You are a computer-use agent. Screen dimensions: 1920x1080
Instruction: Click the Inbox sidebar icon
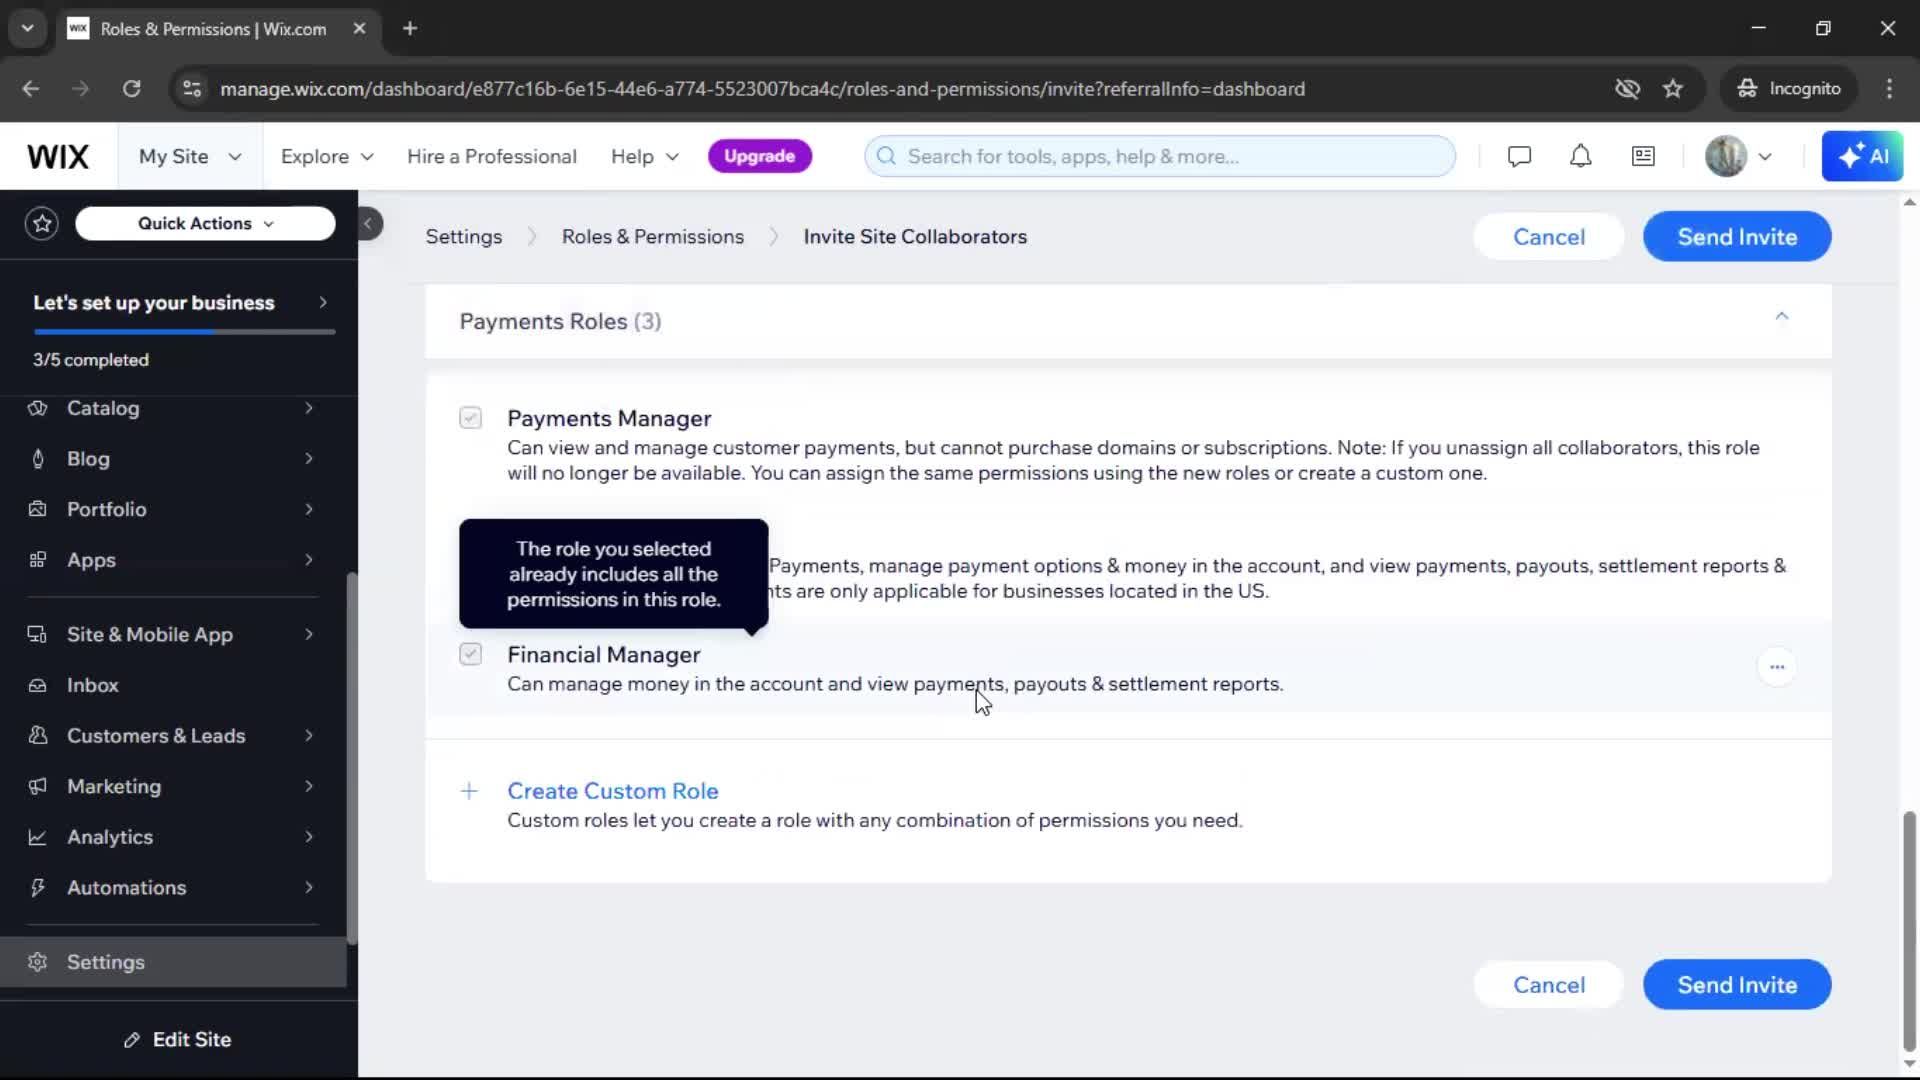[38, 685]
